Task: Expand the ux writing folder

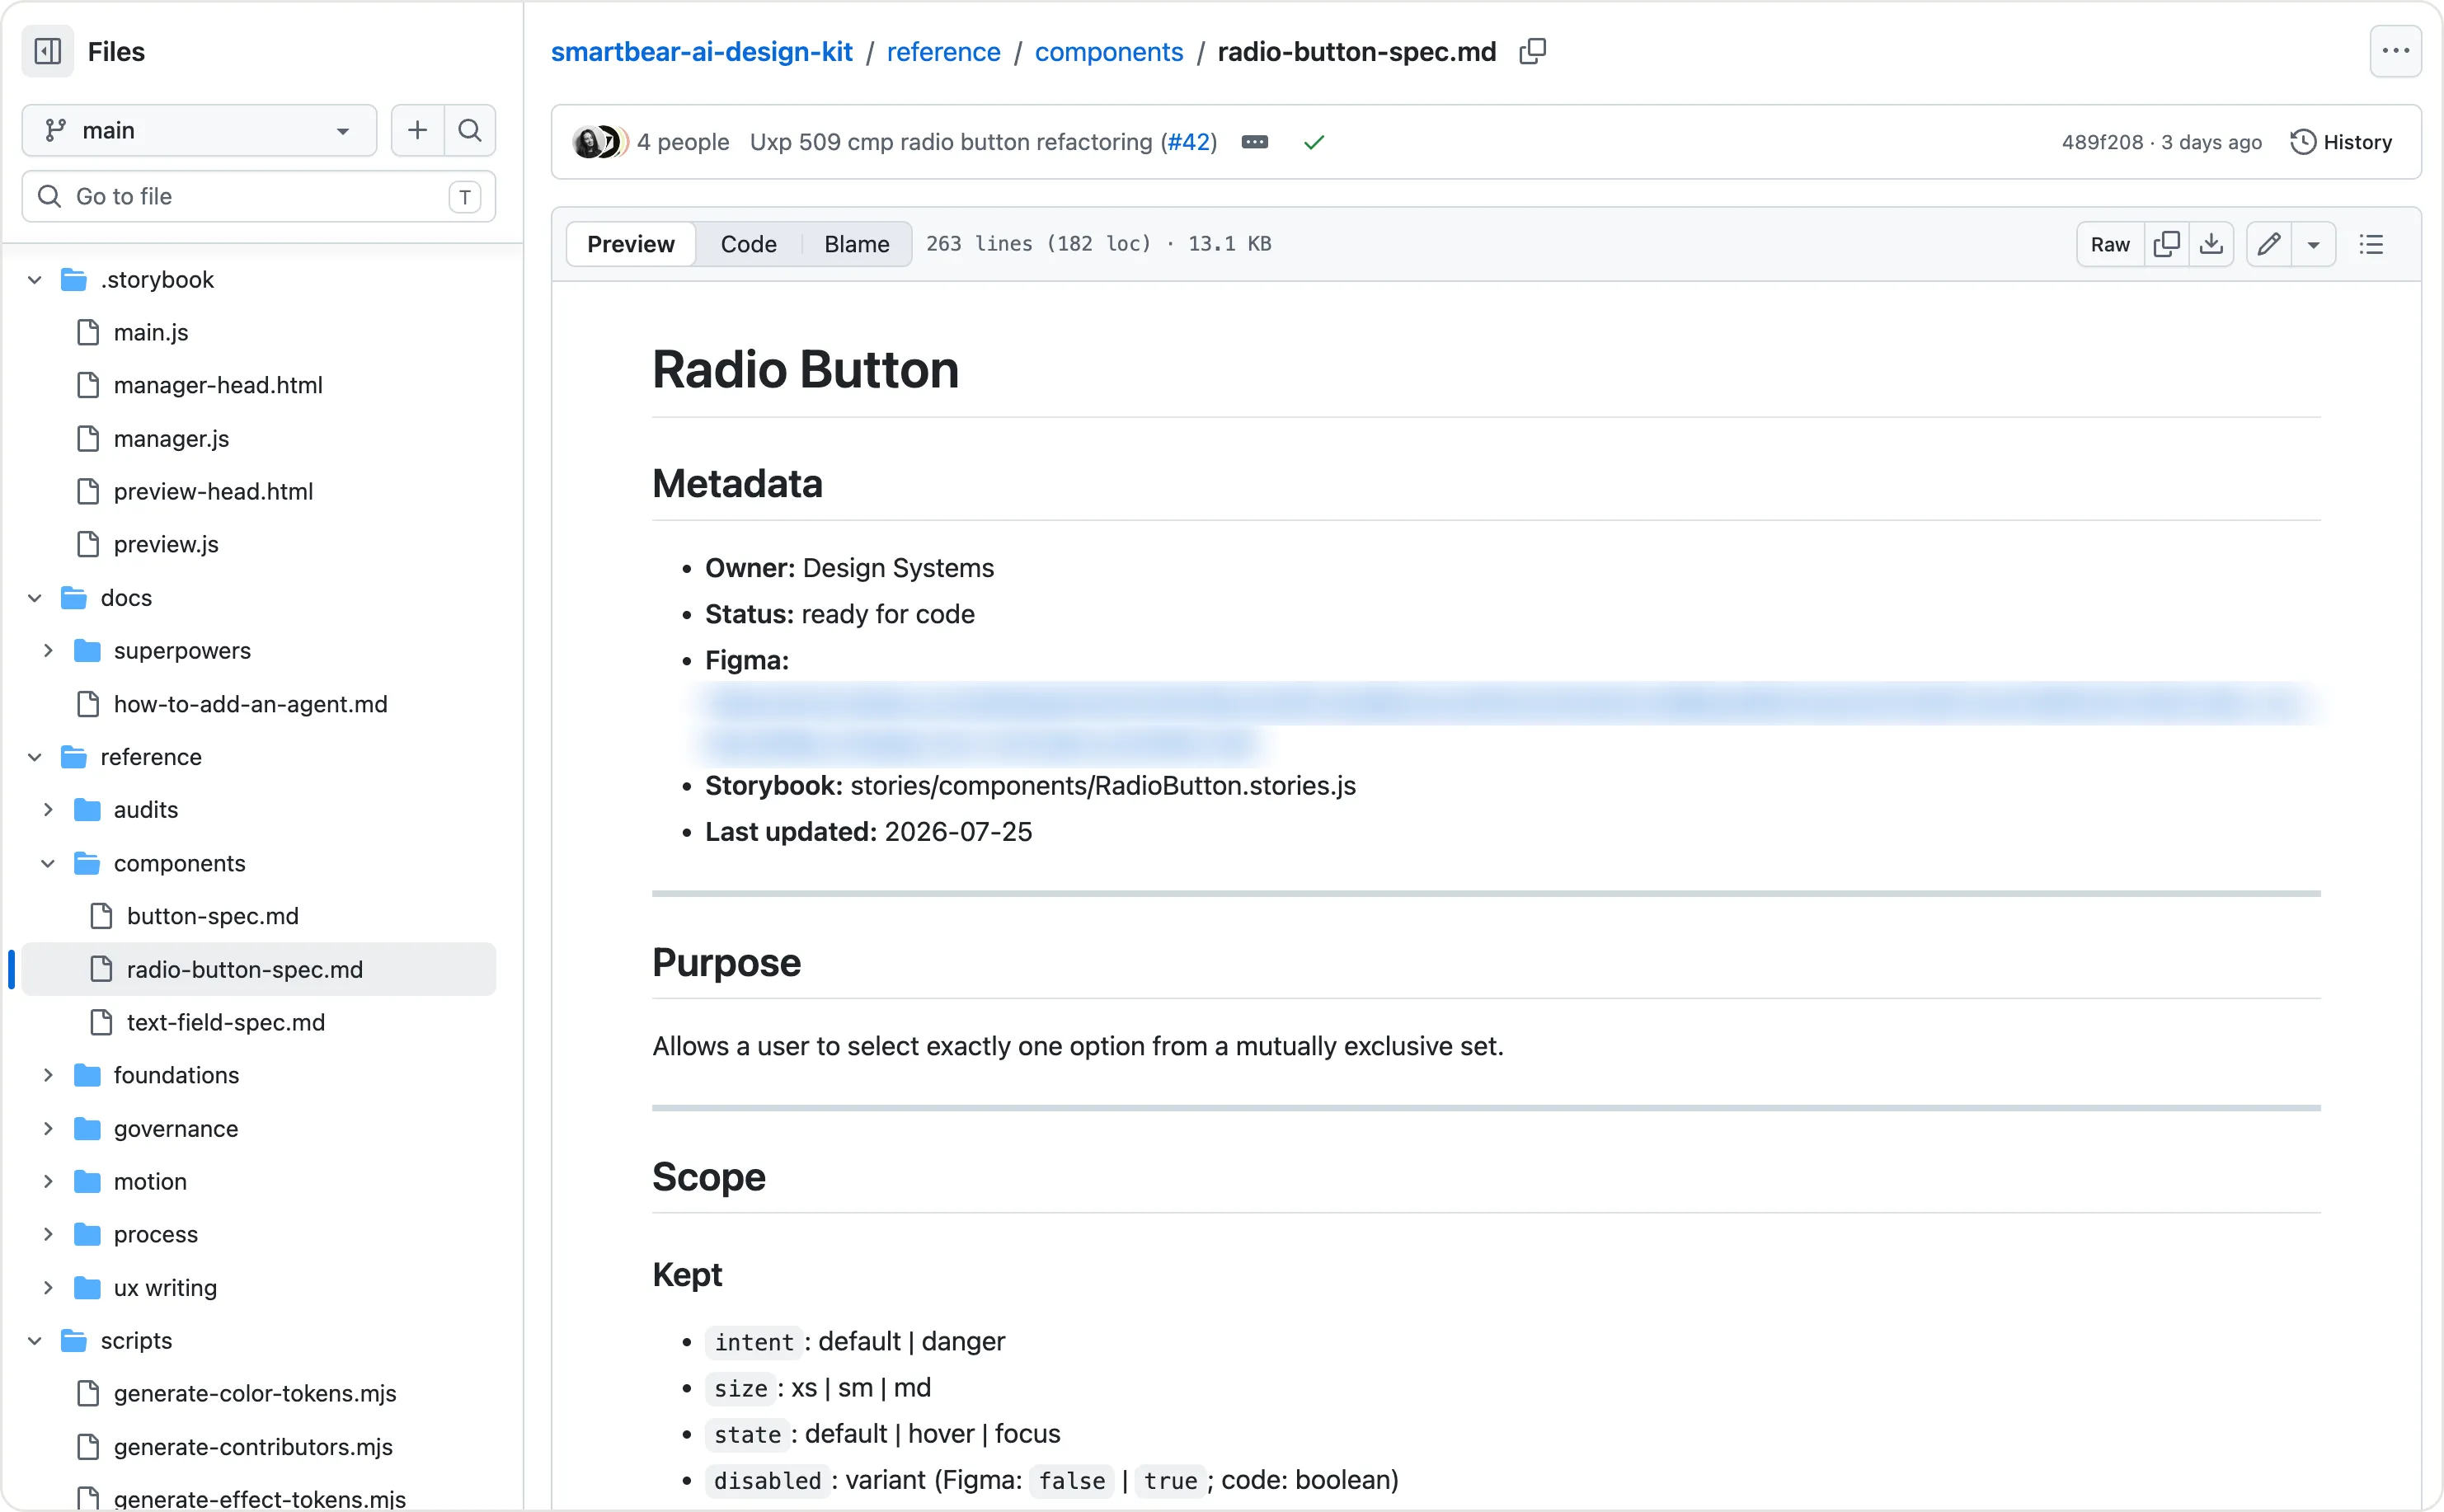Action: click(x=48, y=1287)
